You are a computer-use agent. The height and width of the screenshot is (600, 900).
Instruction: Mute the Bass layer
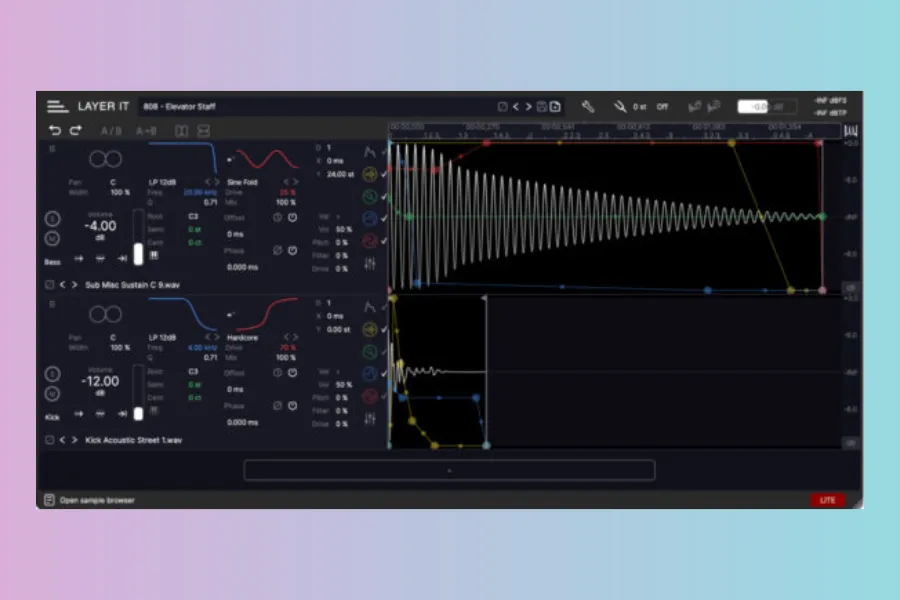pos(52,237)
